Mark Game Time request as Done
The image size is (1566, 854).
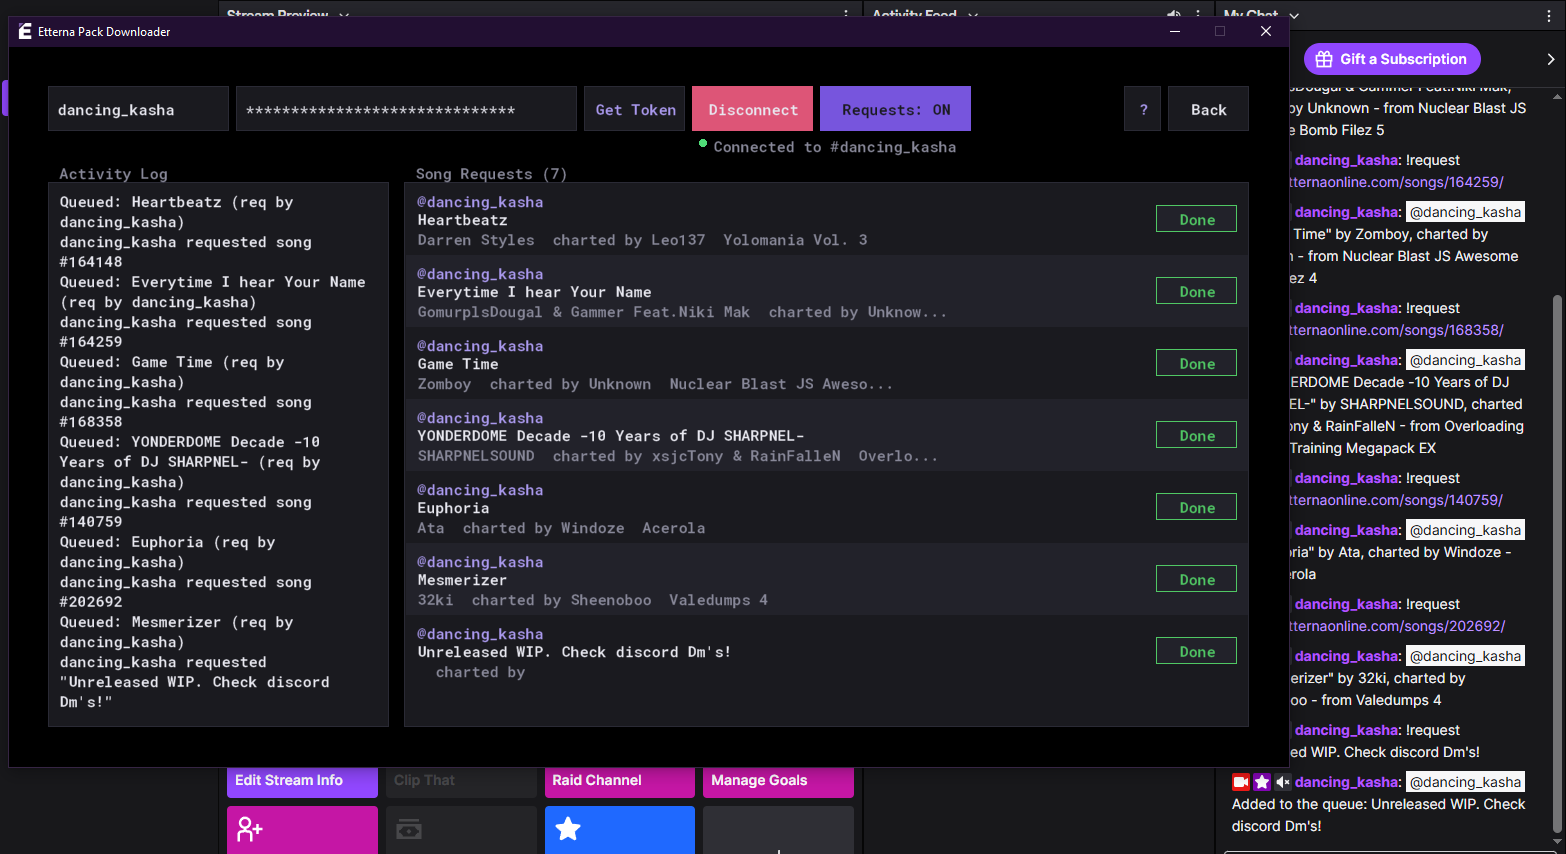tap(1196, 363)
